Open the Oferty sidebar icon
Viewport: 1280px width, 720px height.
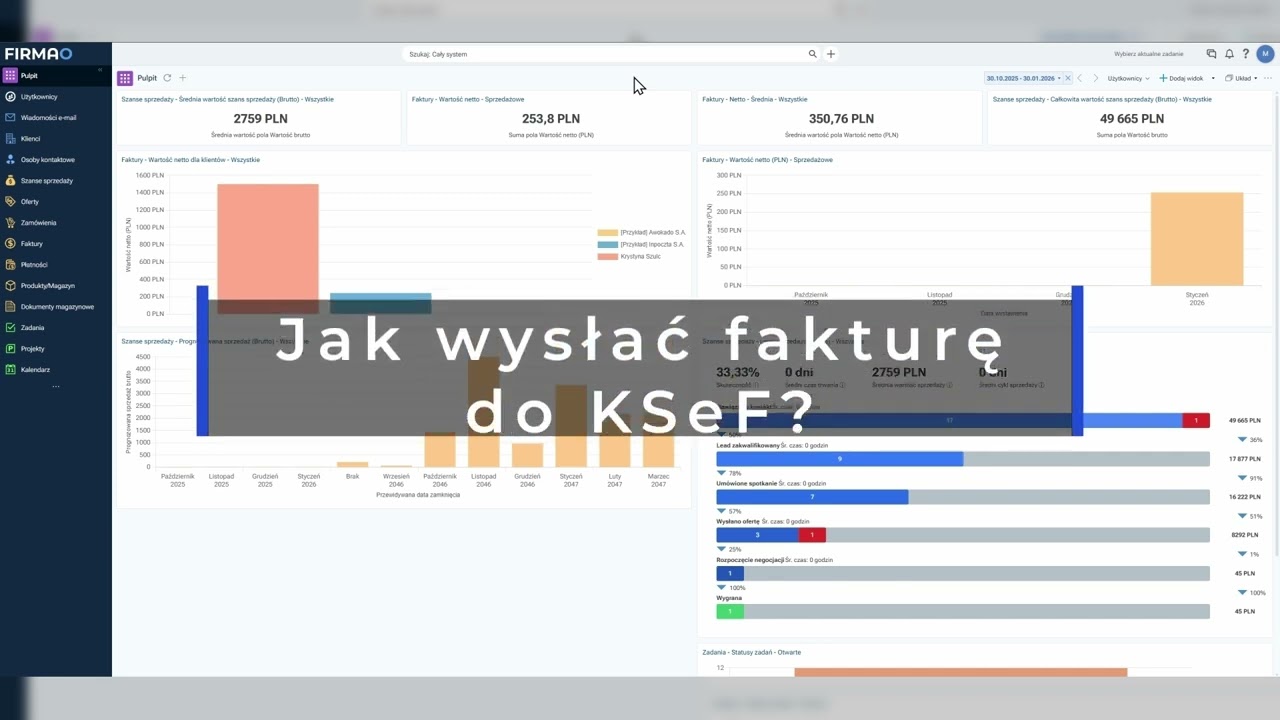click(x=10, y=202)
